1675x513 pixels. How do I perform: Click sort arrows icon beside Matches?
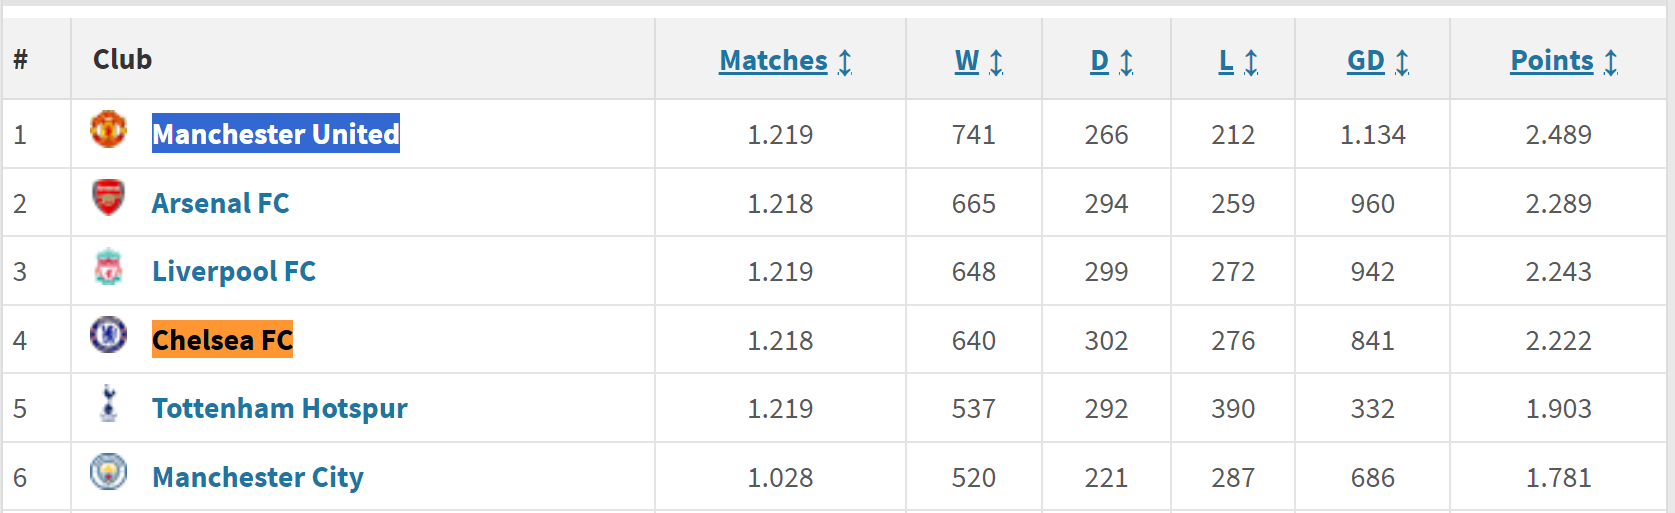pyautogui.click(x=845, y=62)
